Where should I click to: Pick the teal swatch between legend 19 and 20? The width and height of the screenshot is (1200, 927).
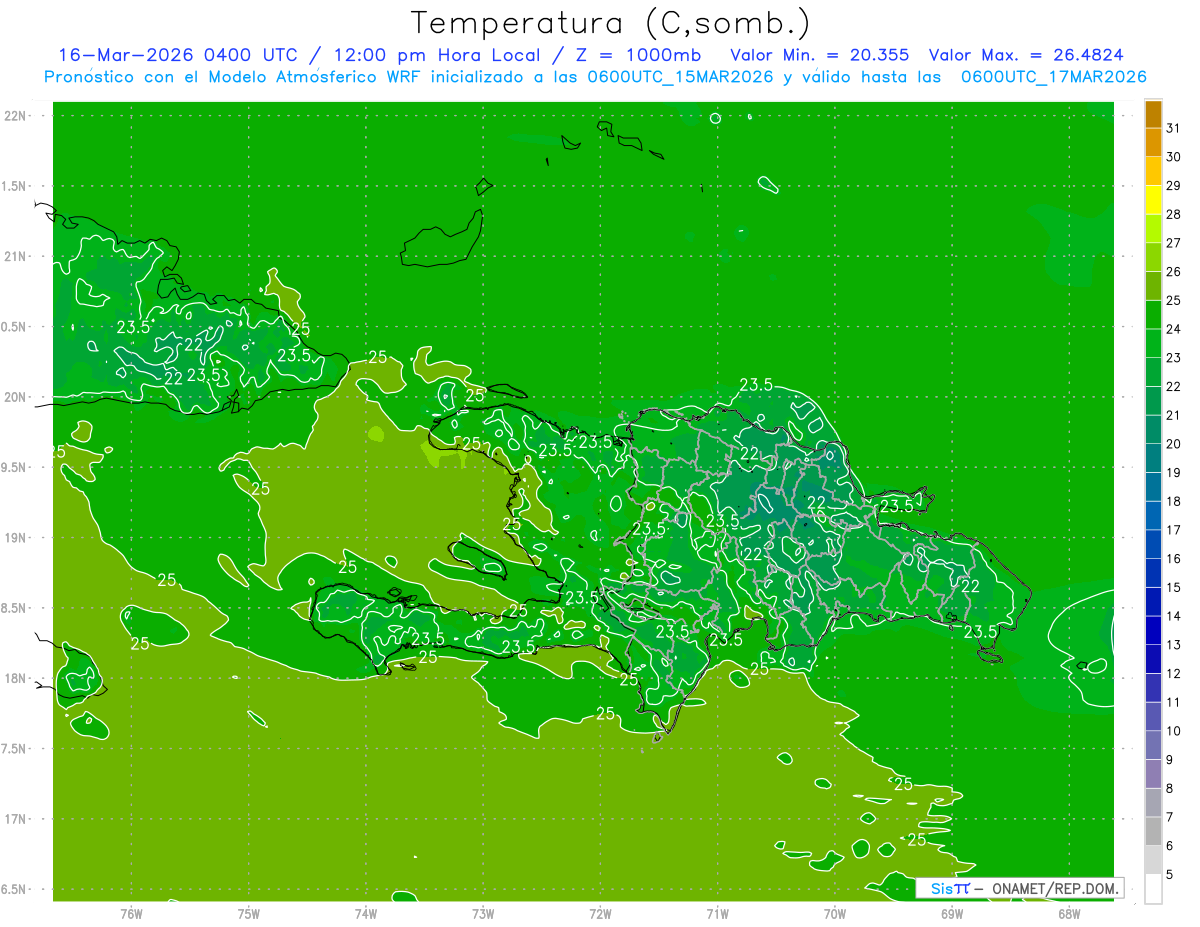coord(1153,458)
